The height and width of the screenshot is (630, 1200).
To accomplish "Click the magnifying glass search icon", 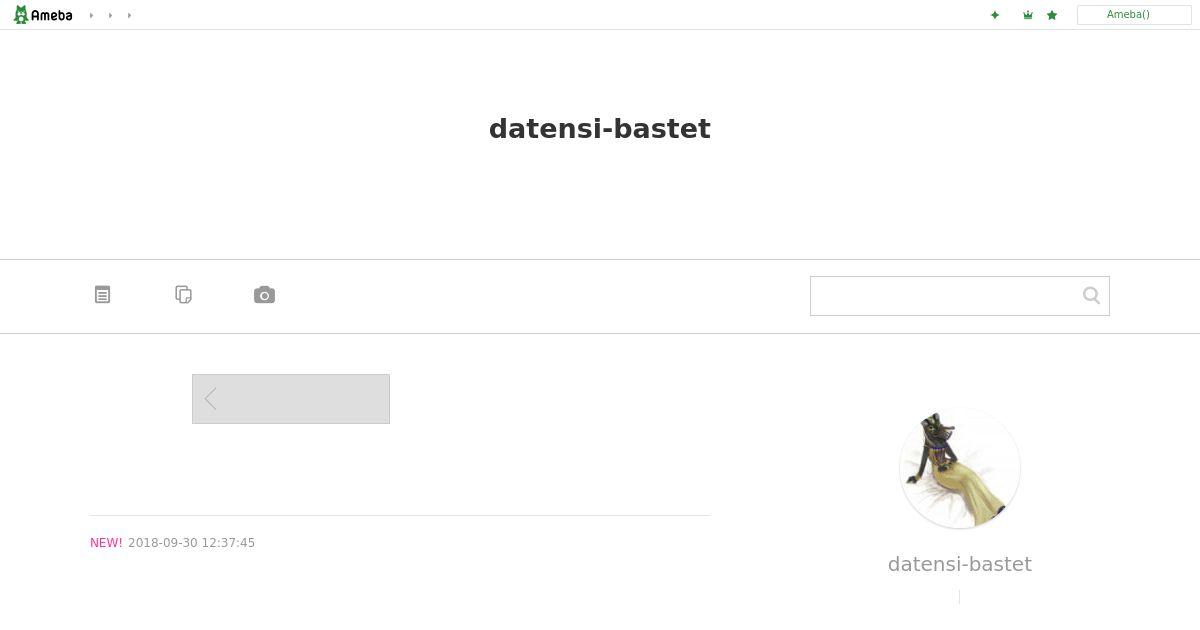I will pos(1091,295).
